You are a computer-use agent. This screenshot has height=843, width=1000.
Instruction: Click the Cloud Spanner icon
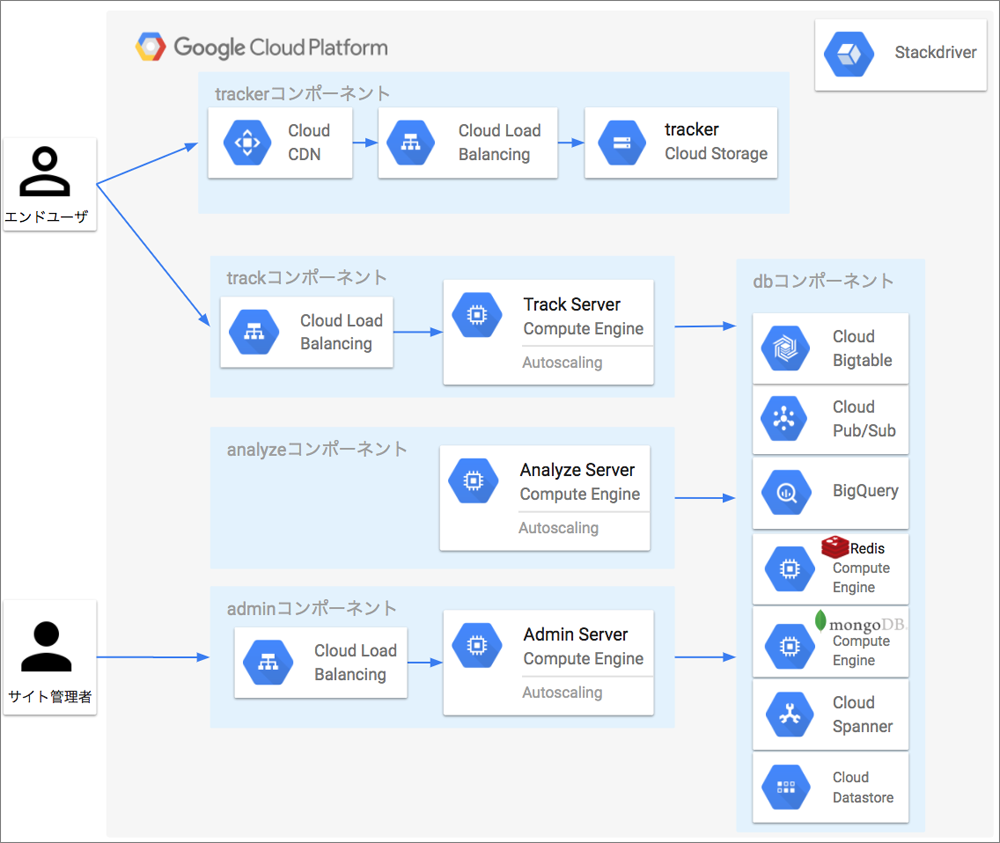[x=790, y=715]
